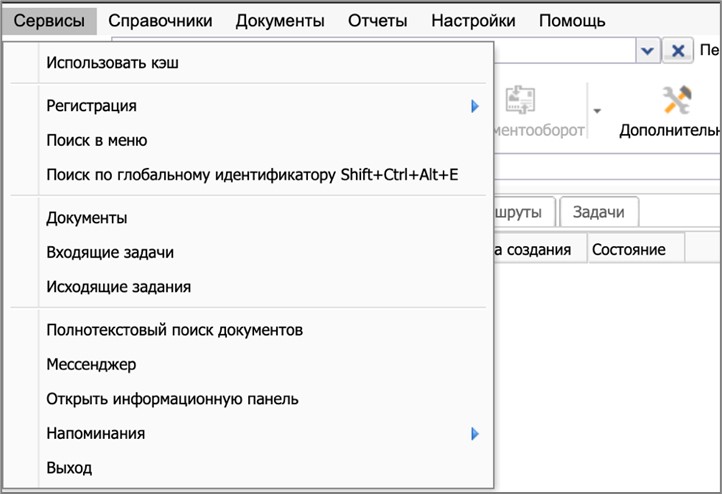The height and width of the screenshot is (494, 722).
Task: Expand the small toolbar dropdown arrow
Action: point(598,110)
